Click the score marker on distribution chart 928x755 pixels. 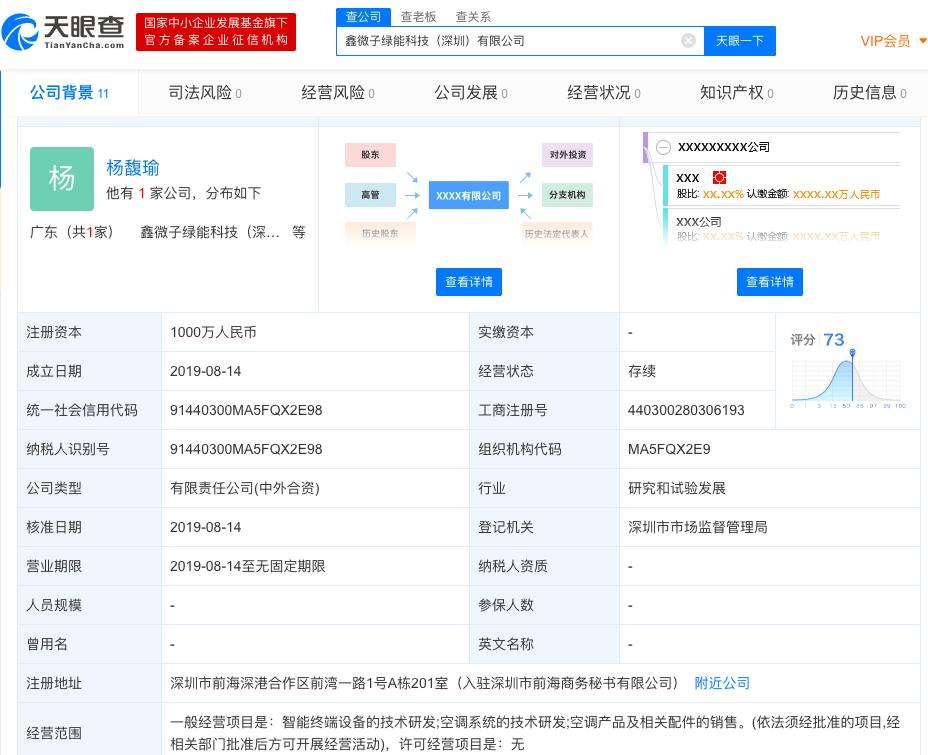(852, 353)
